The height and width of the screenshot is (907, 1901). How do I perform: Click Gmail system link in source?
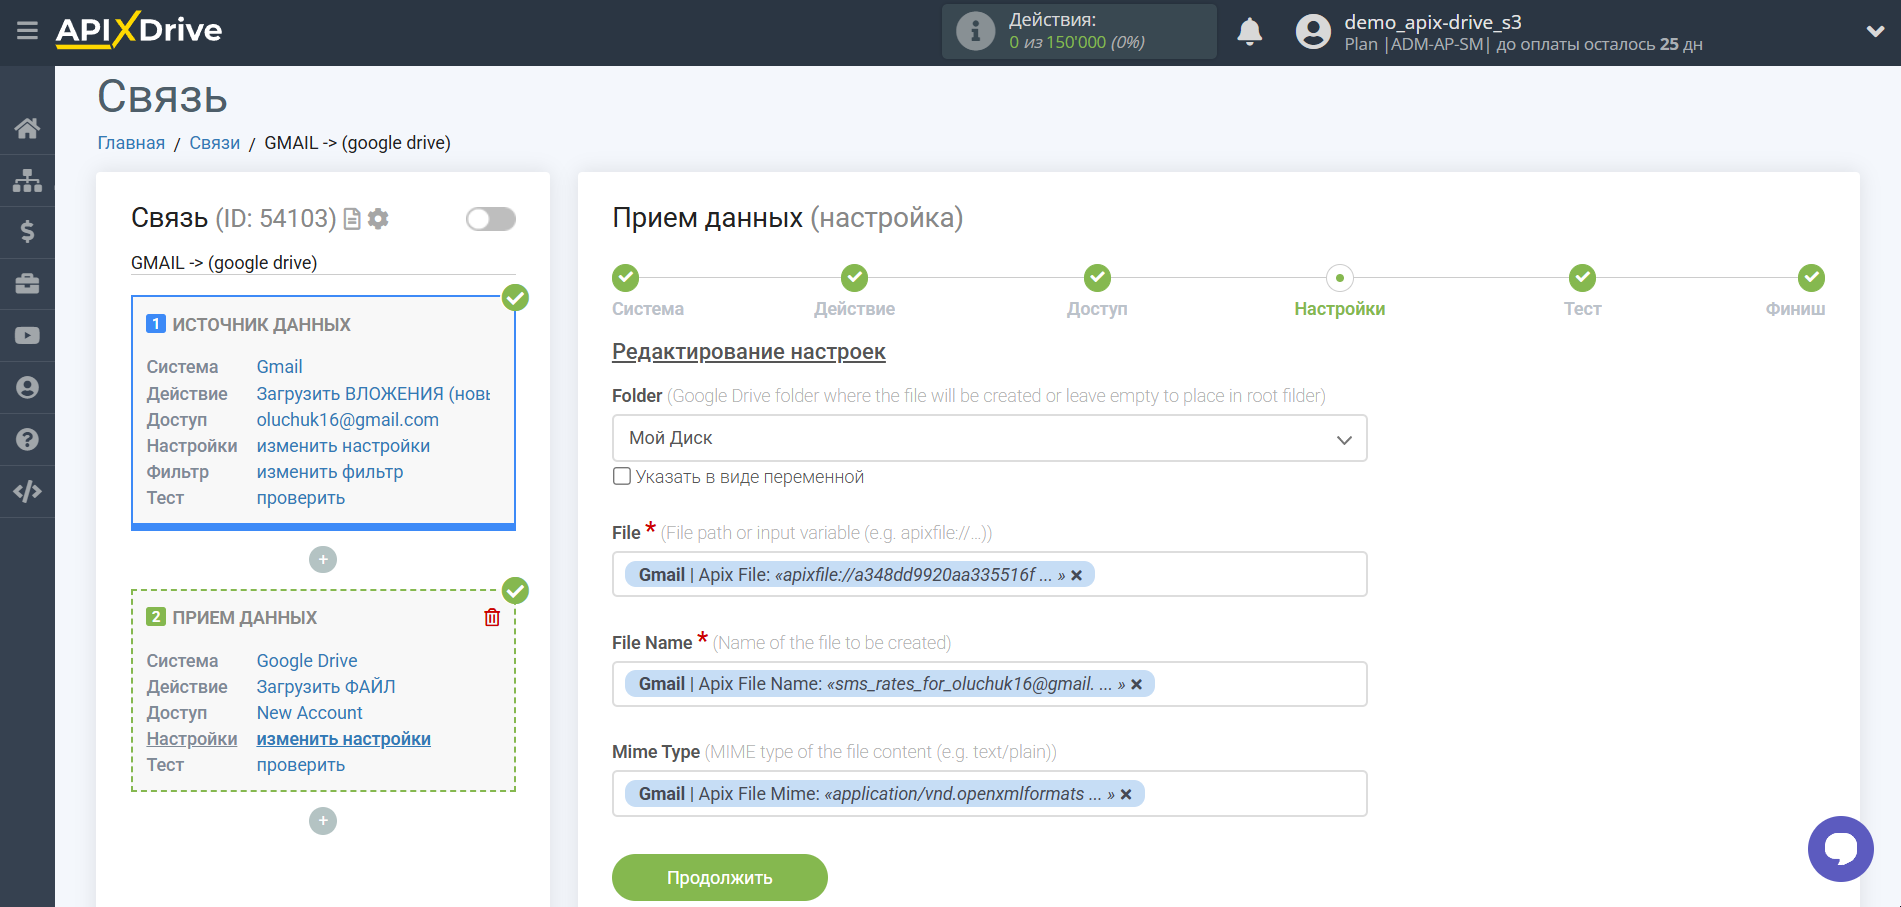click(x=279, y=367)
